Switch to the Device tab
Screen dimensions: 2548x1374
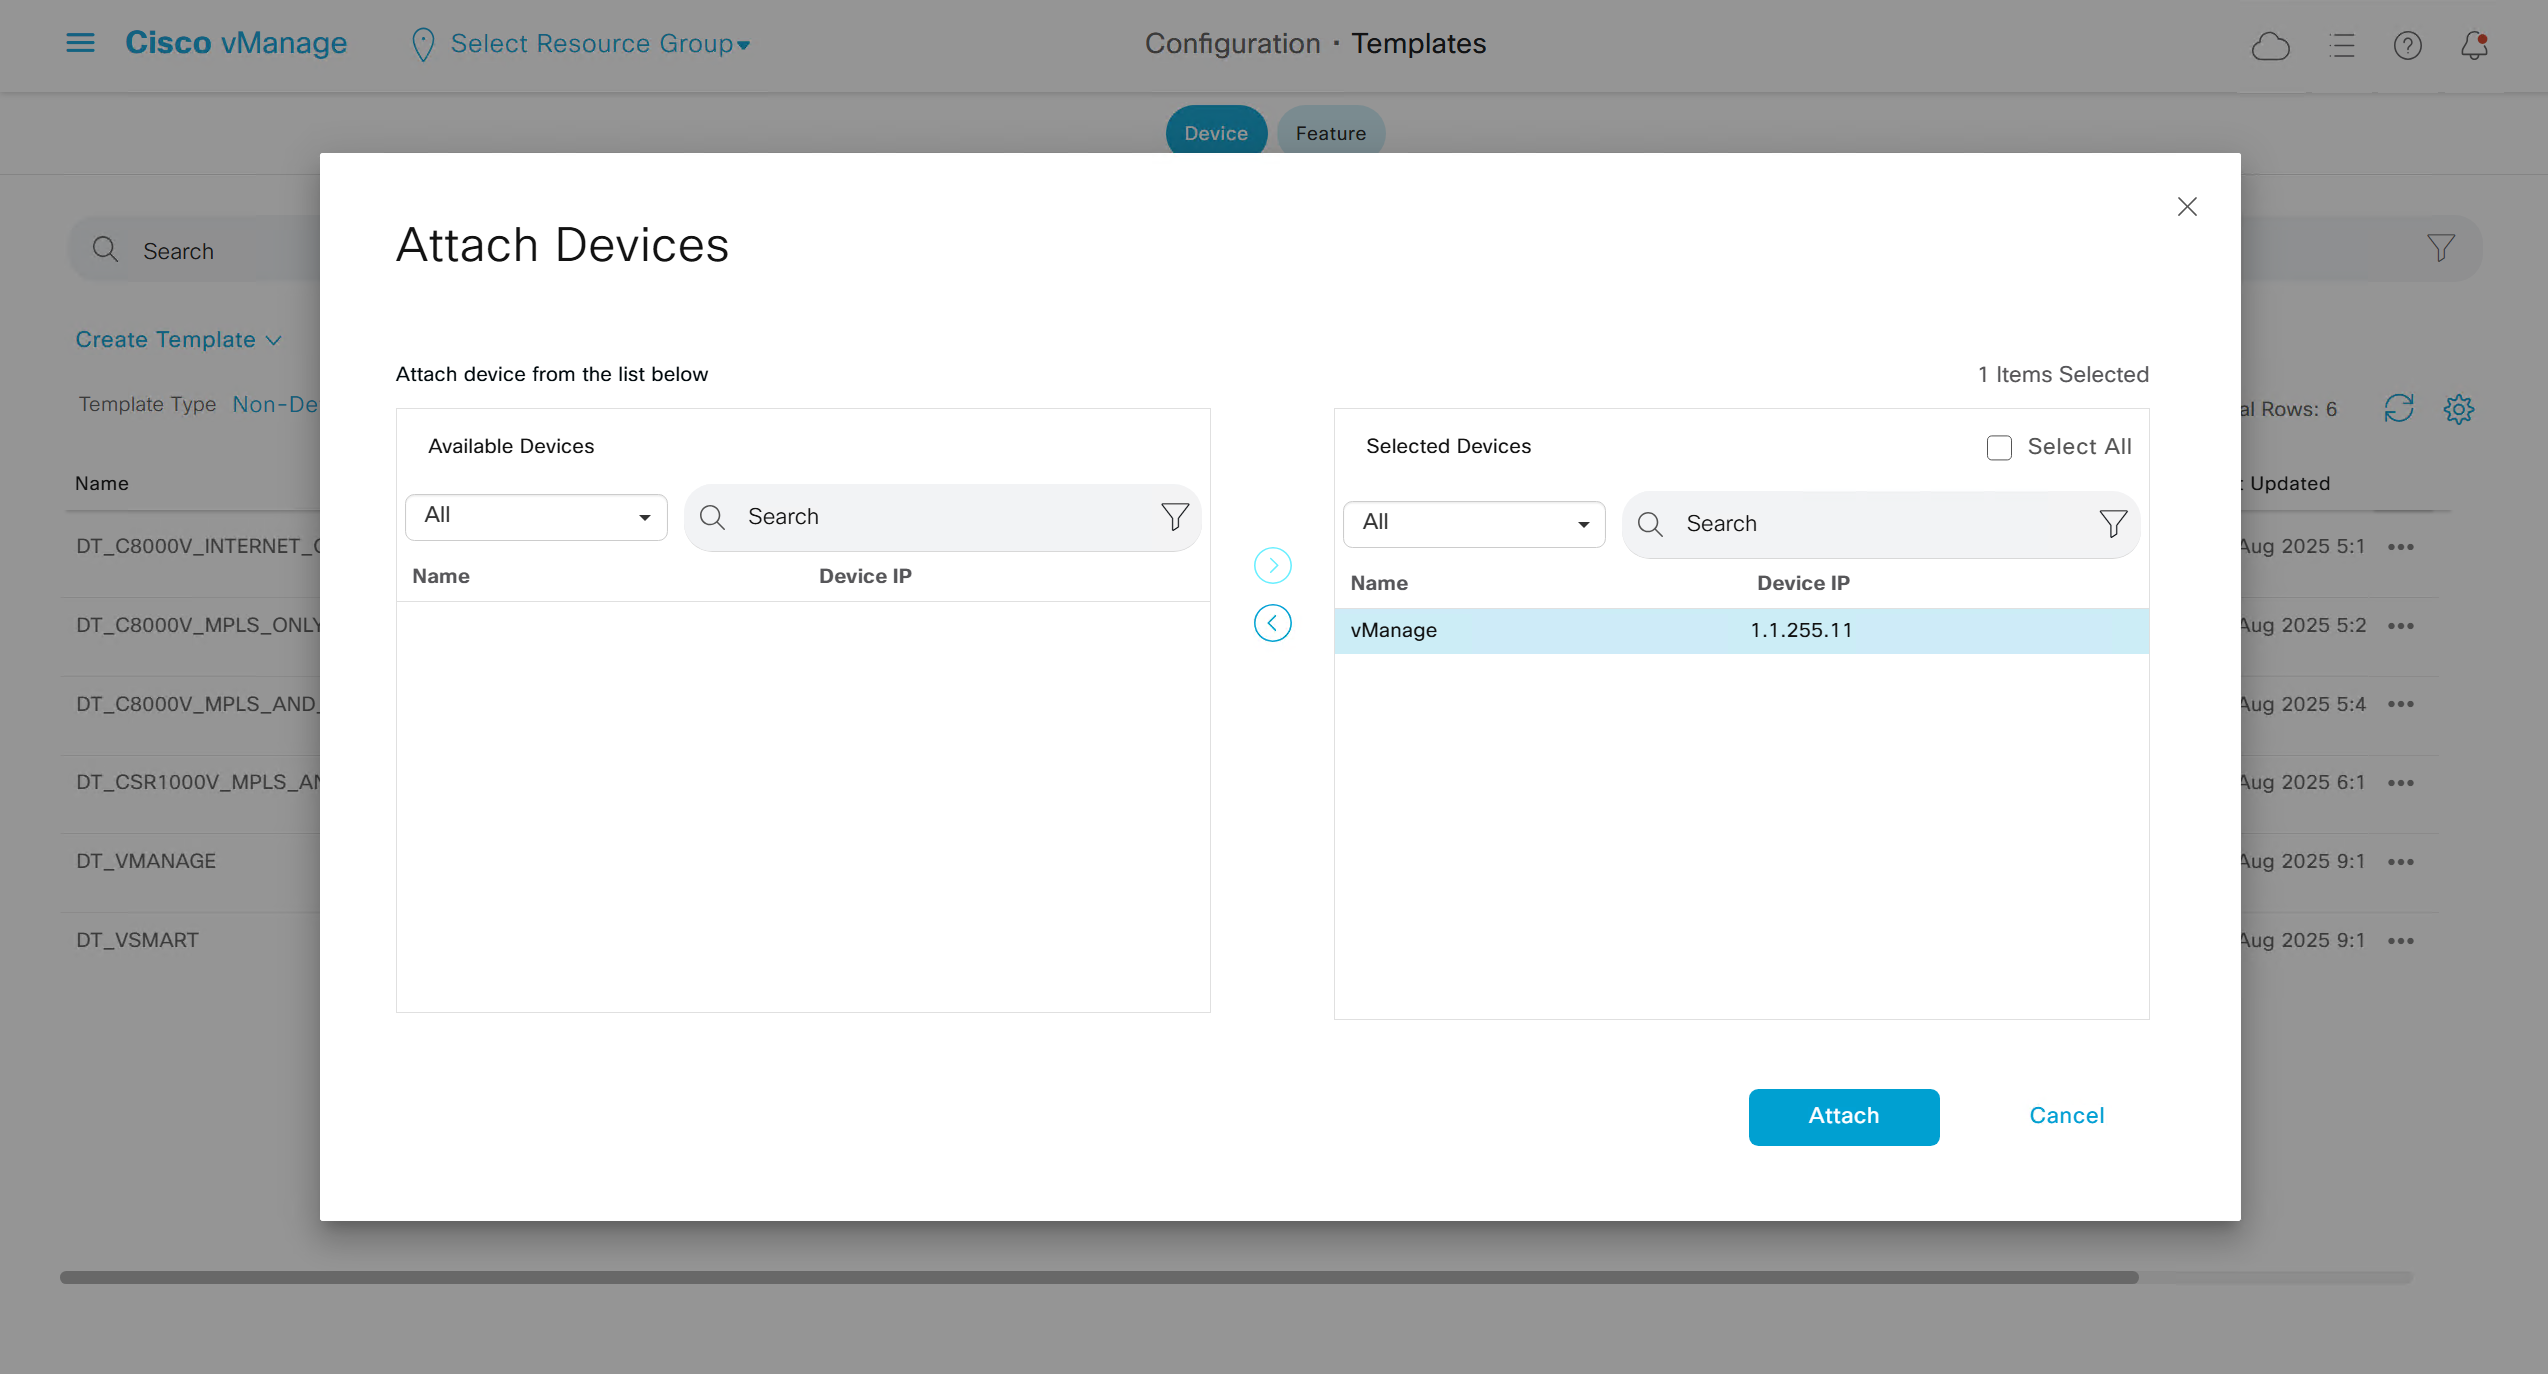click(x=1215, y=133)
